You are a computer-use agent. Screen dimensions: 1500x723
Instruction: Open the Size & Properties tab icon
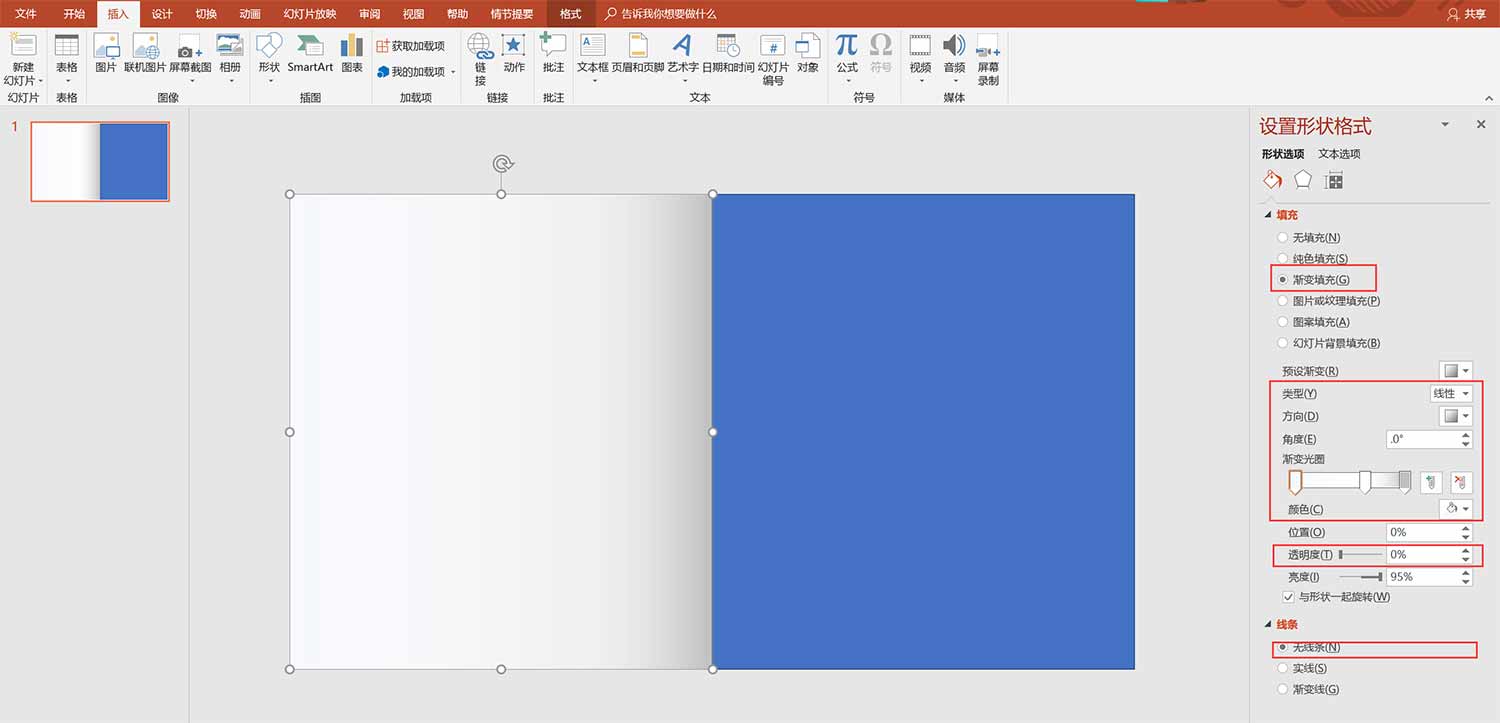[x=1333, y=180]
